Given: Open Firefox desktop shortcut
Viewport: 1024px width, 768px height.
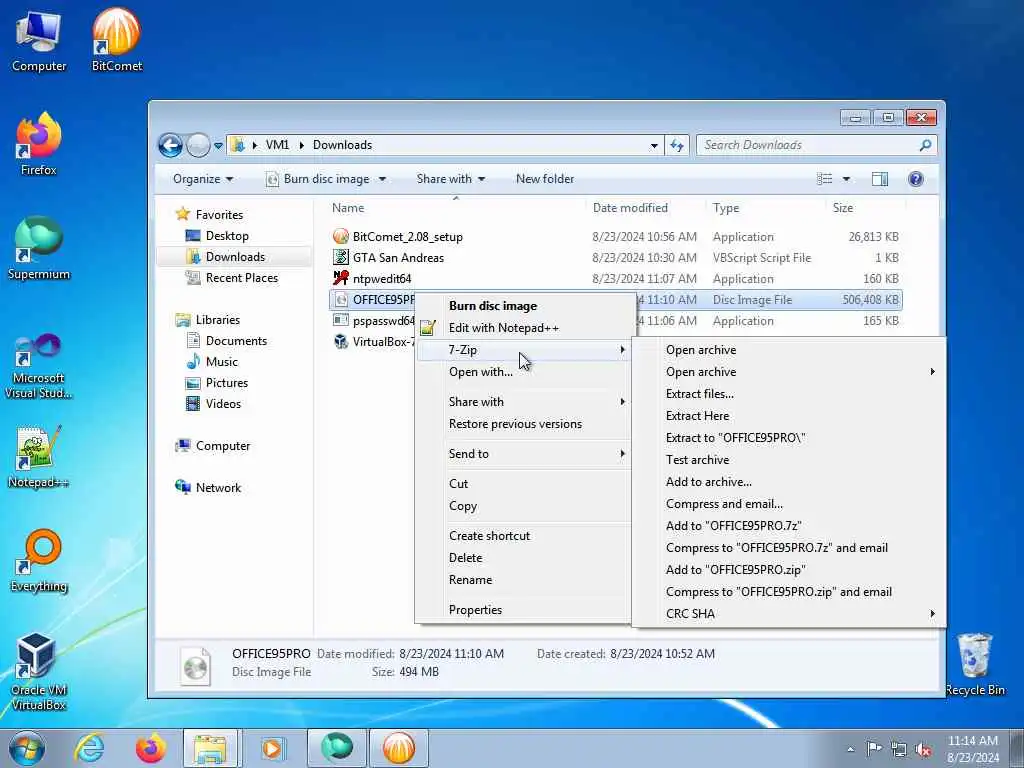Looking at the screenshot, I should click(x=39, y=144).
